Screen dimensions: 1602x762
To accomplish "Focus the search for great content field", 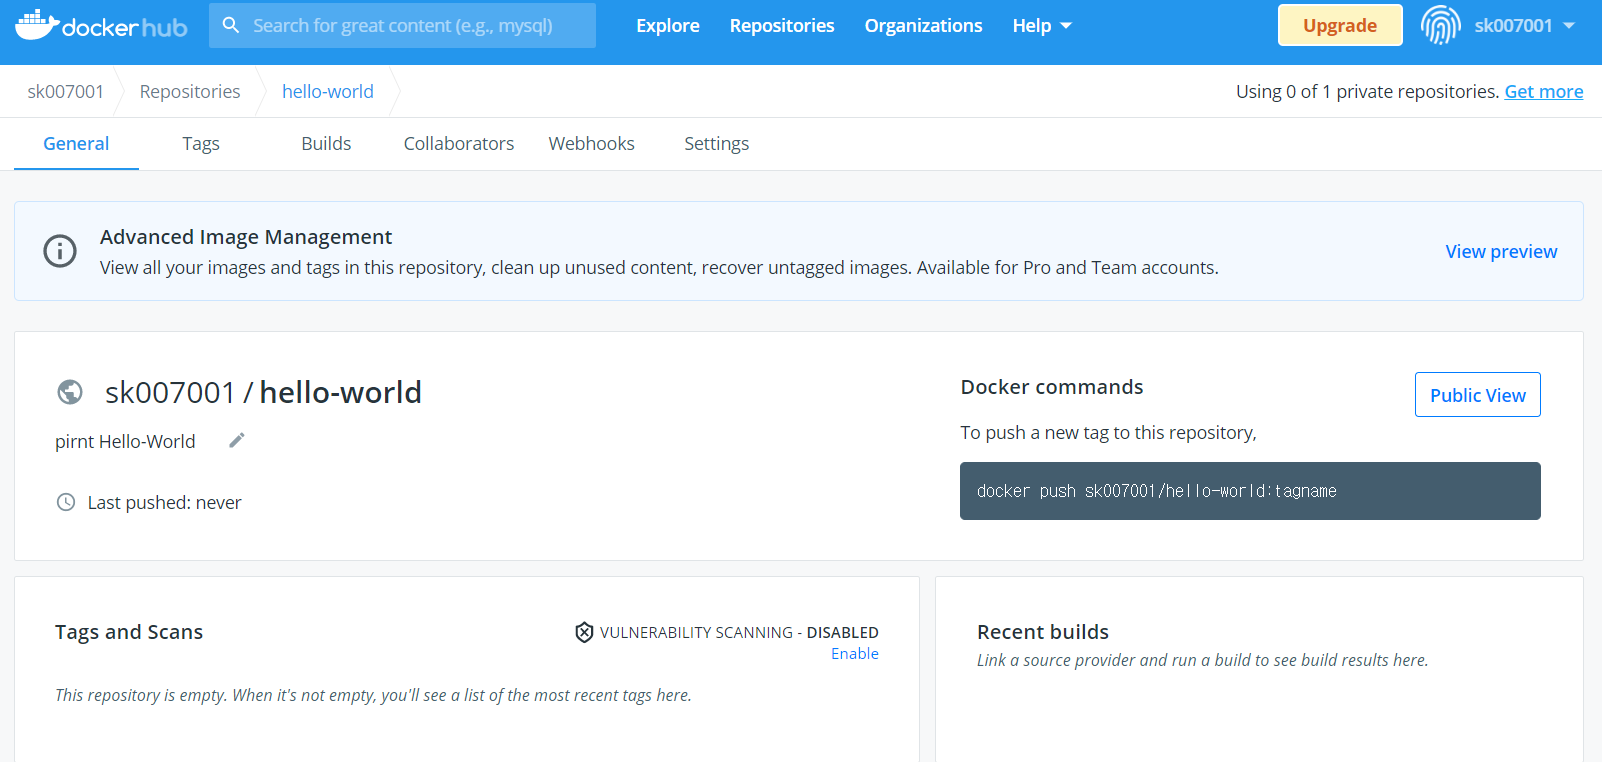I will point(402,25).
